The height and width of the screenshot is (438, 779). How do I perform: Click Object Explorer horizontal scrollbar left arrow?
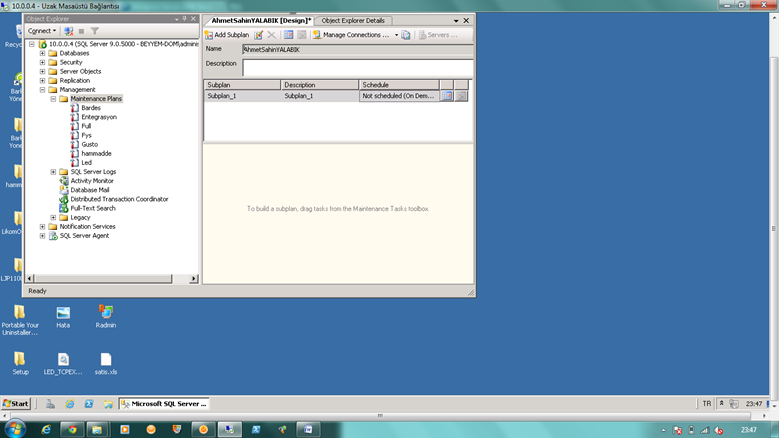[30, 279]
